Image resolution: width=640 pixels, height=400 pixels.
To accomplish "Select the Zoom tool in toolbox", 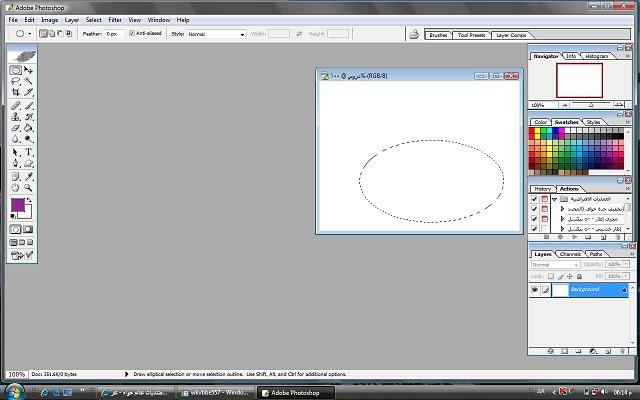I will (29, 186).
